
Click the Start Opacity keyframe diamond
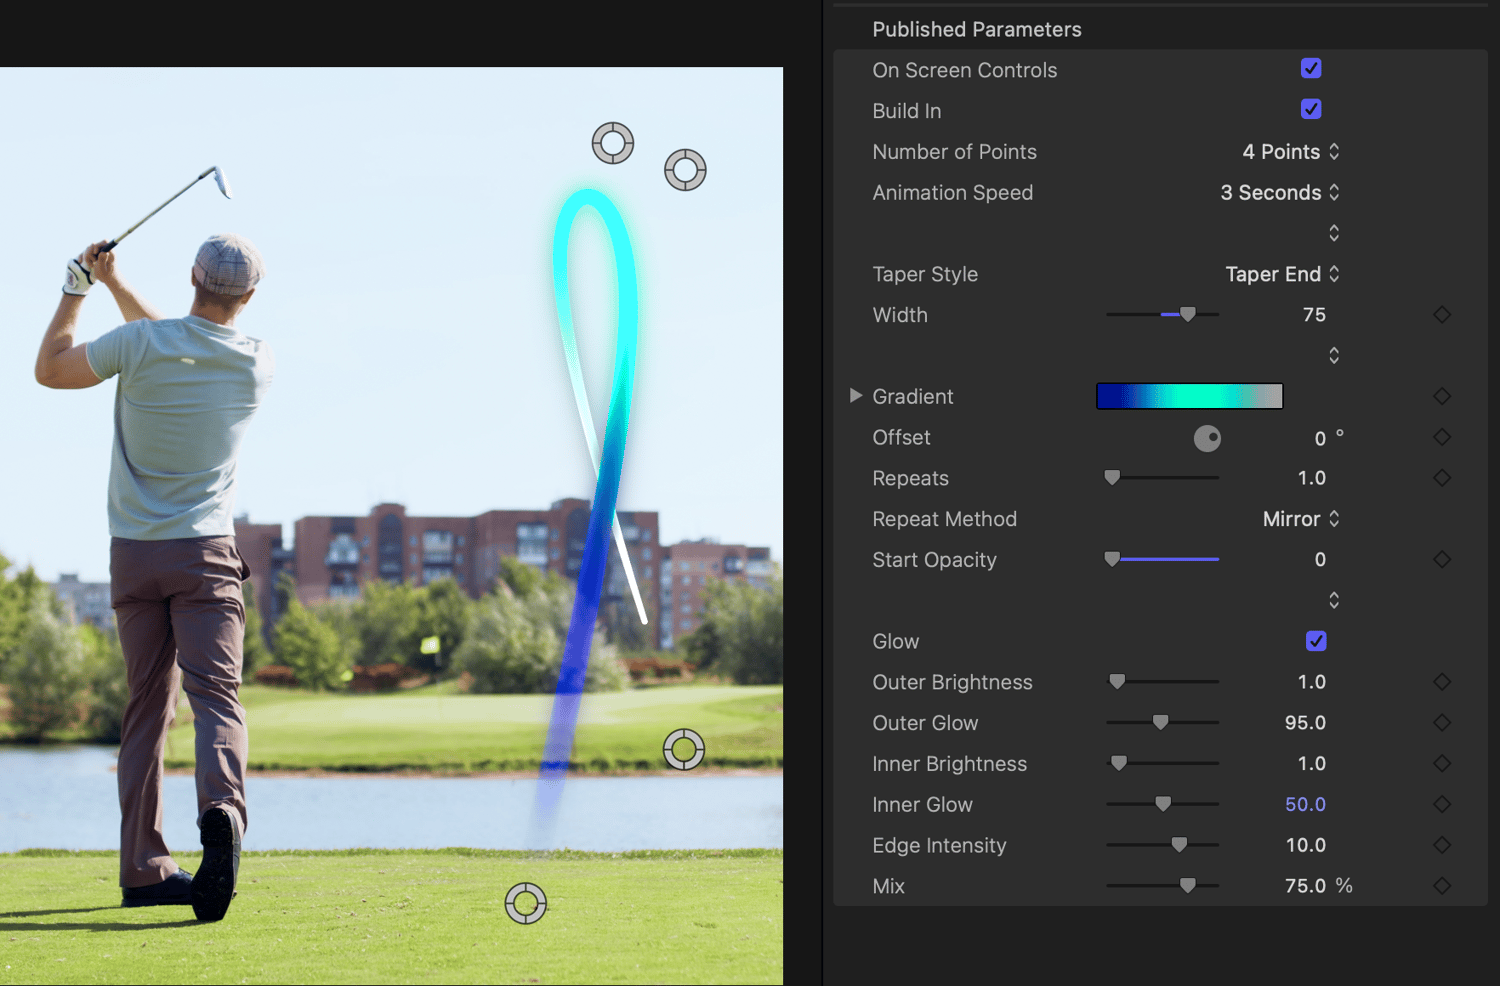point(1442,559)
